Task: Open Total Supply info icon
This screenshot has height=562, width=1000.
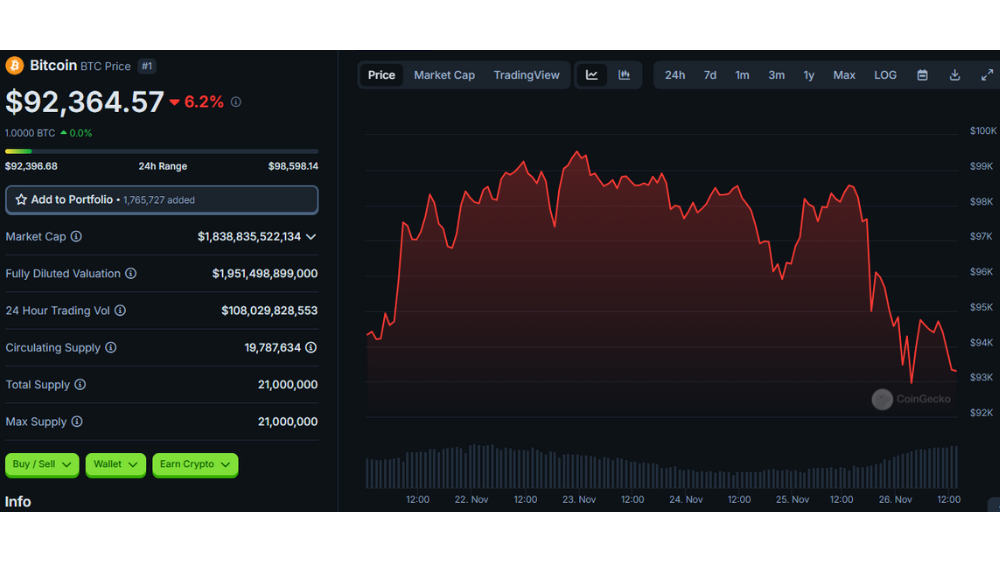Action: 80,385
